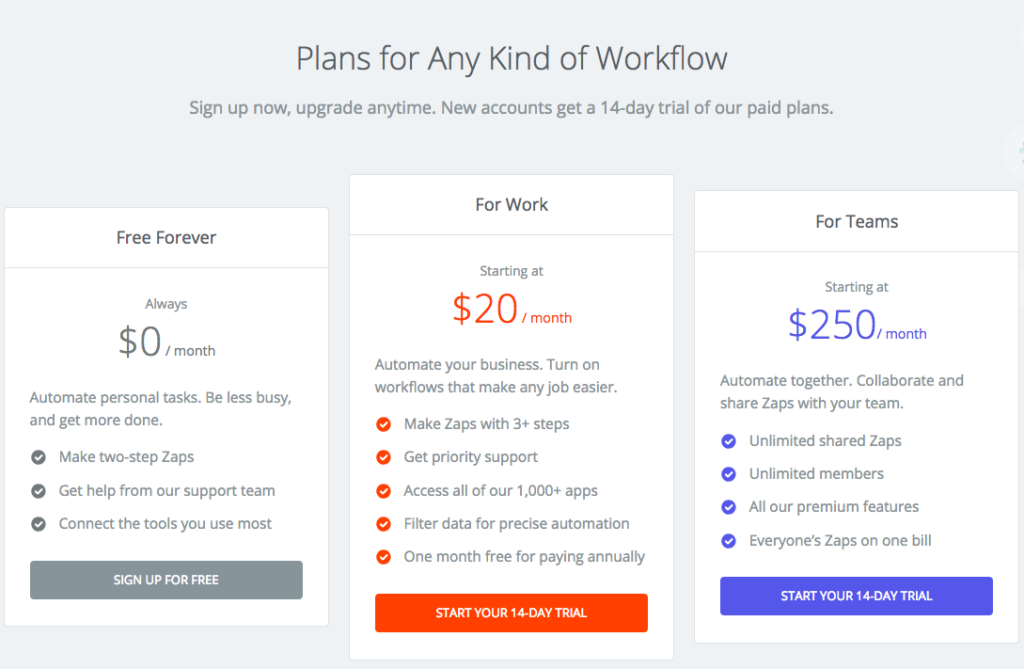Image resolution: width=1024 pixels, height=669 pixels.
Task: Click the gray Sign Up For Free button
Action: click(166, 580)
